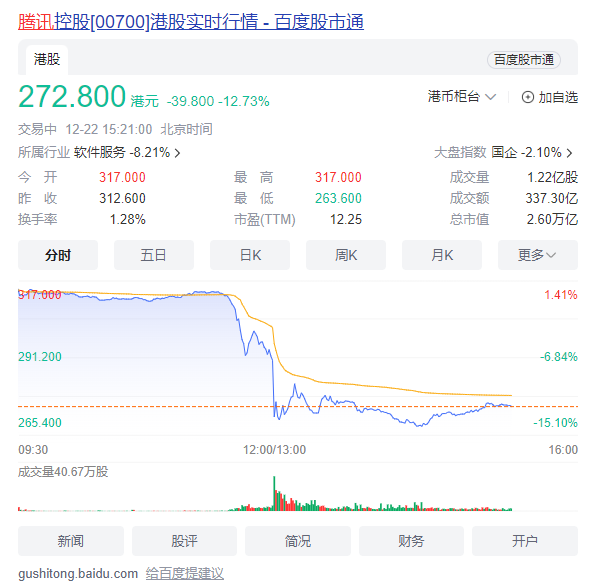Click the 百度股市通 badge button
Image resolution: width=607 pixels, height=584 pixels.
point(524,60)
